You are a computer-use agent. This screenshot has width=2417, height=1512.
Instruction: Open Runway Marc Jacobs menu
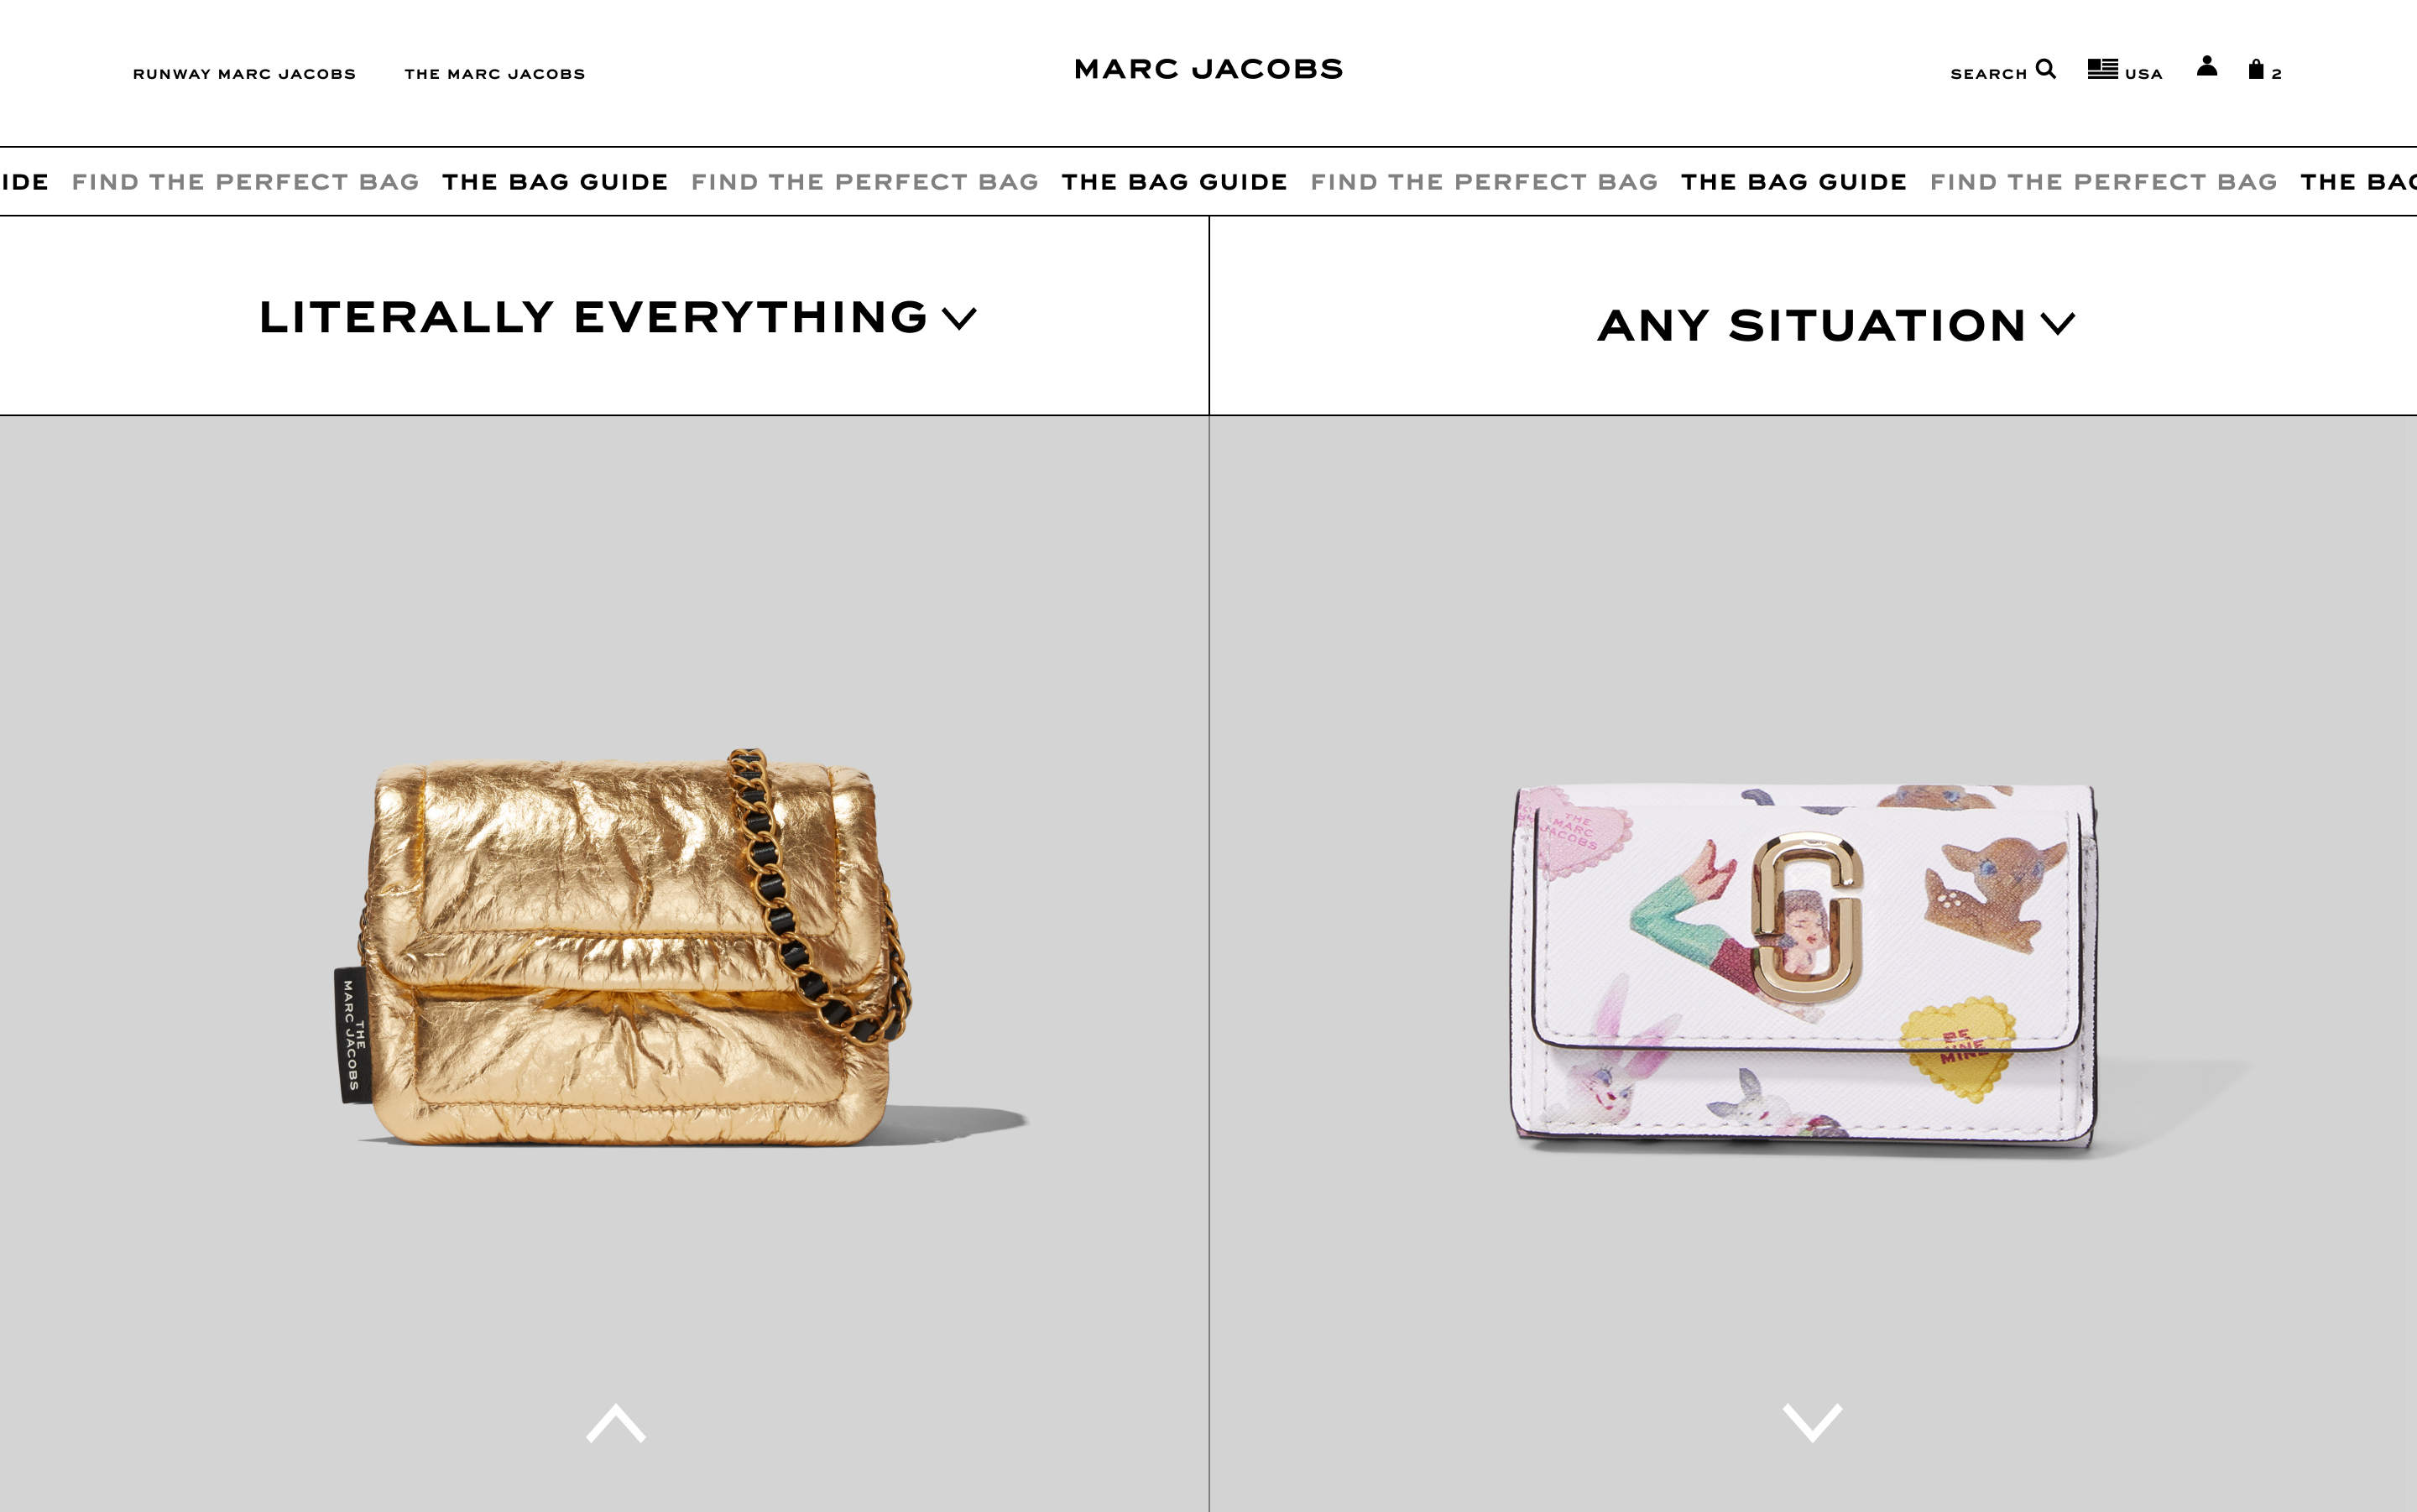tap(244, 74)
